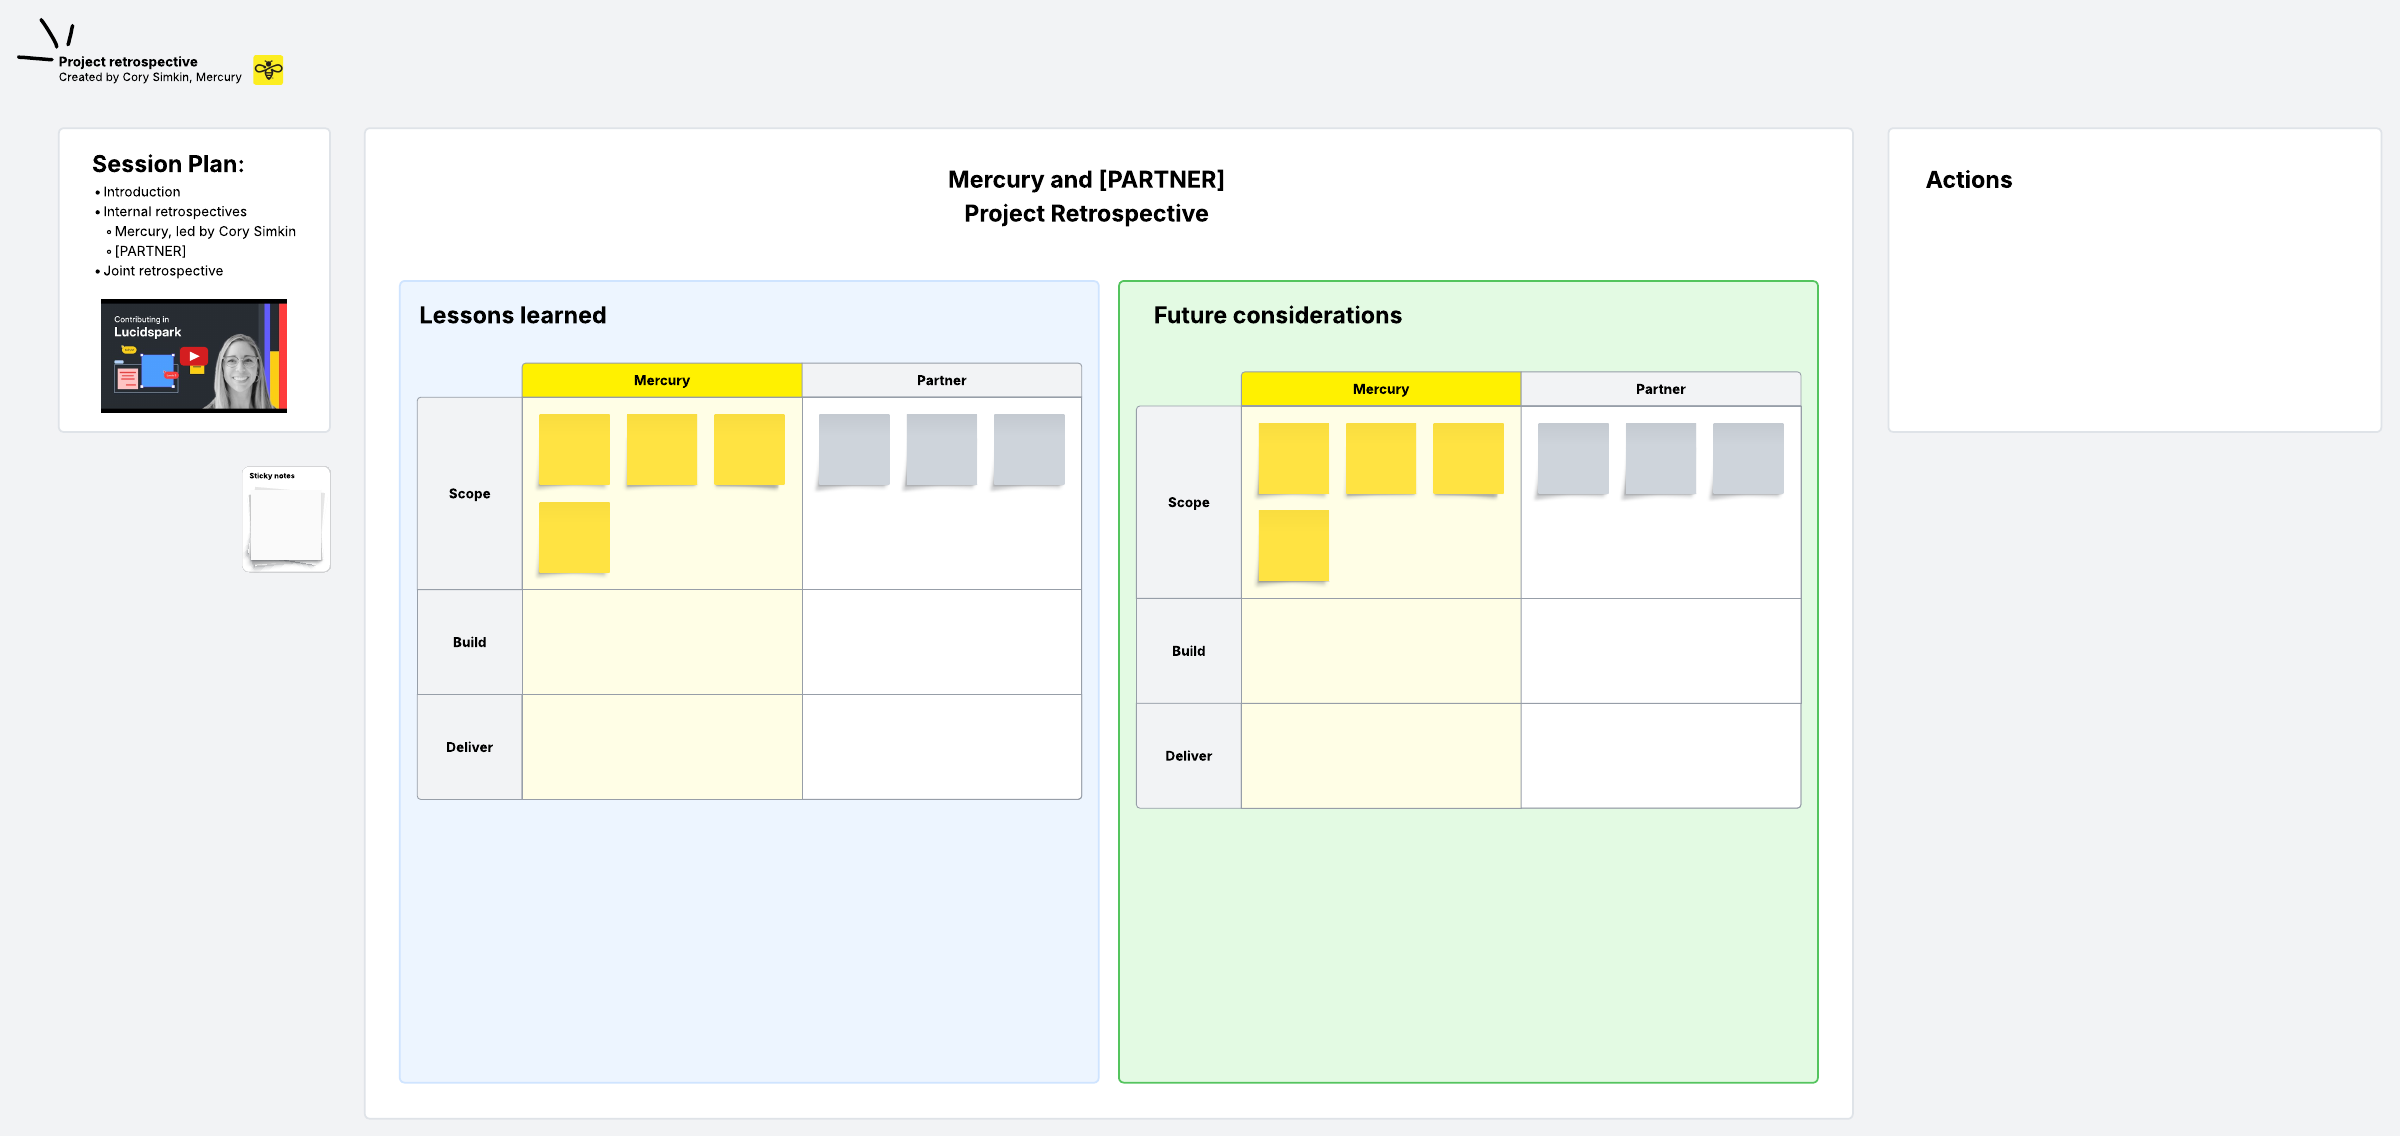
Task: Select the first gray sticky in Lessons learned
Action: (854, 450)
